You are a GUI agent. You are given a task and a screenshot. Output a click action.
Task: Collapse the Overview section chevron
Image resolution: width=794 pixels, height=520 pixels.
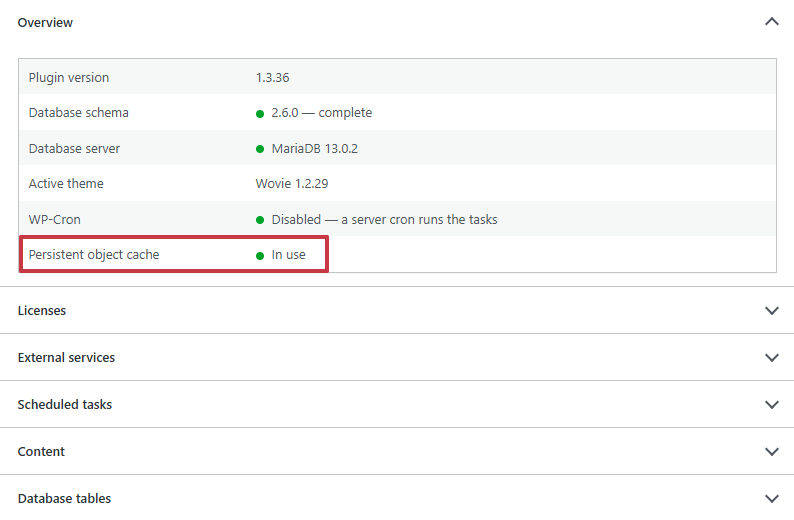pyautogui.click(x=772, y=22)
